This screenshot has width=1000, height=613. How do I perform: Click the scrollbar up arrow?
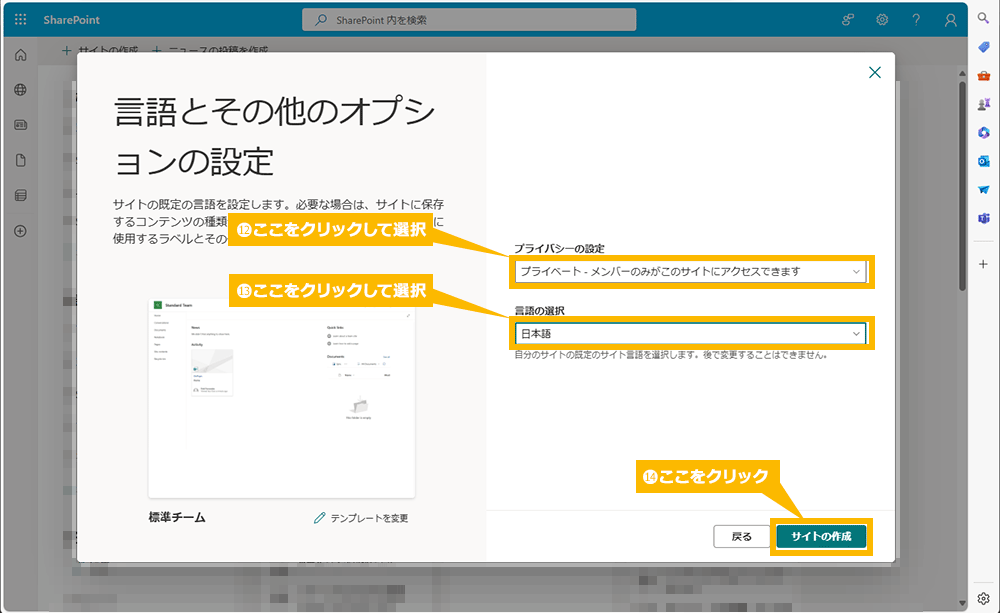click(x=962, y=73)
